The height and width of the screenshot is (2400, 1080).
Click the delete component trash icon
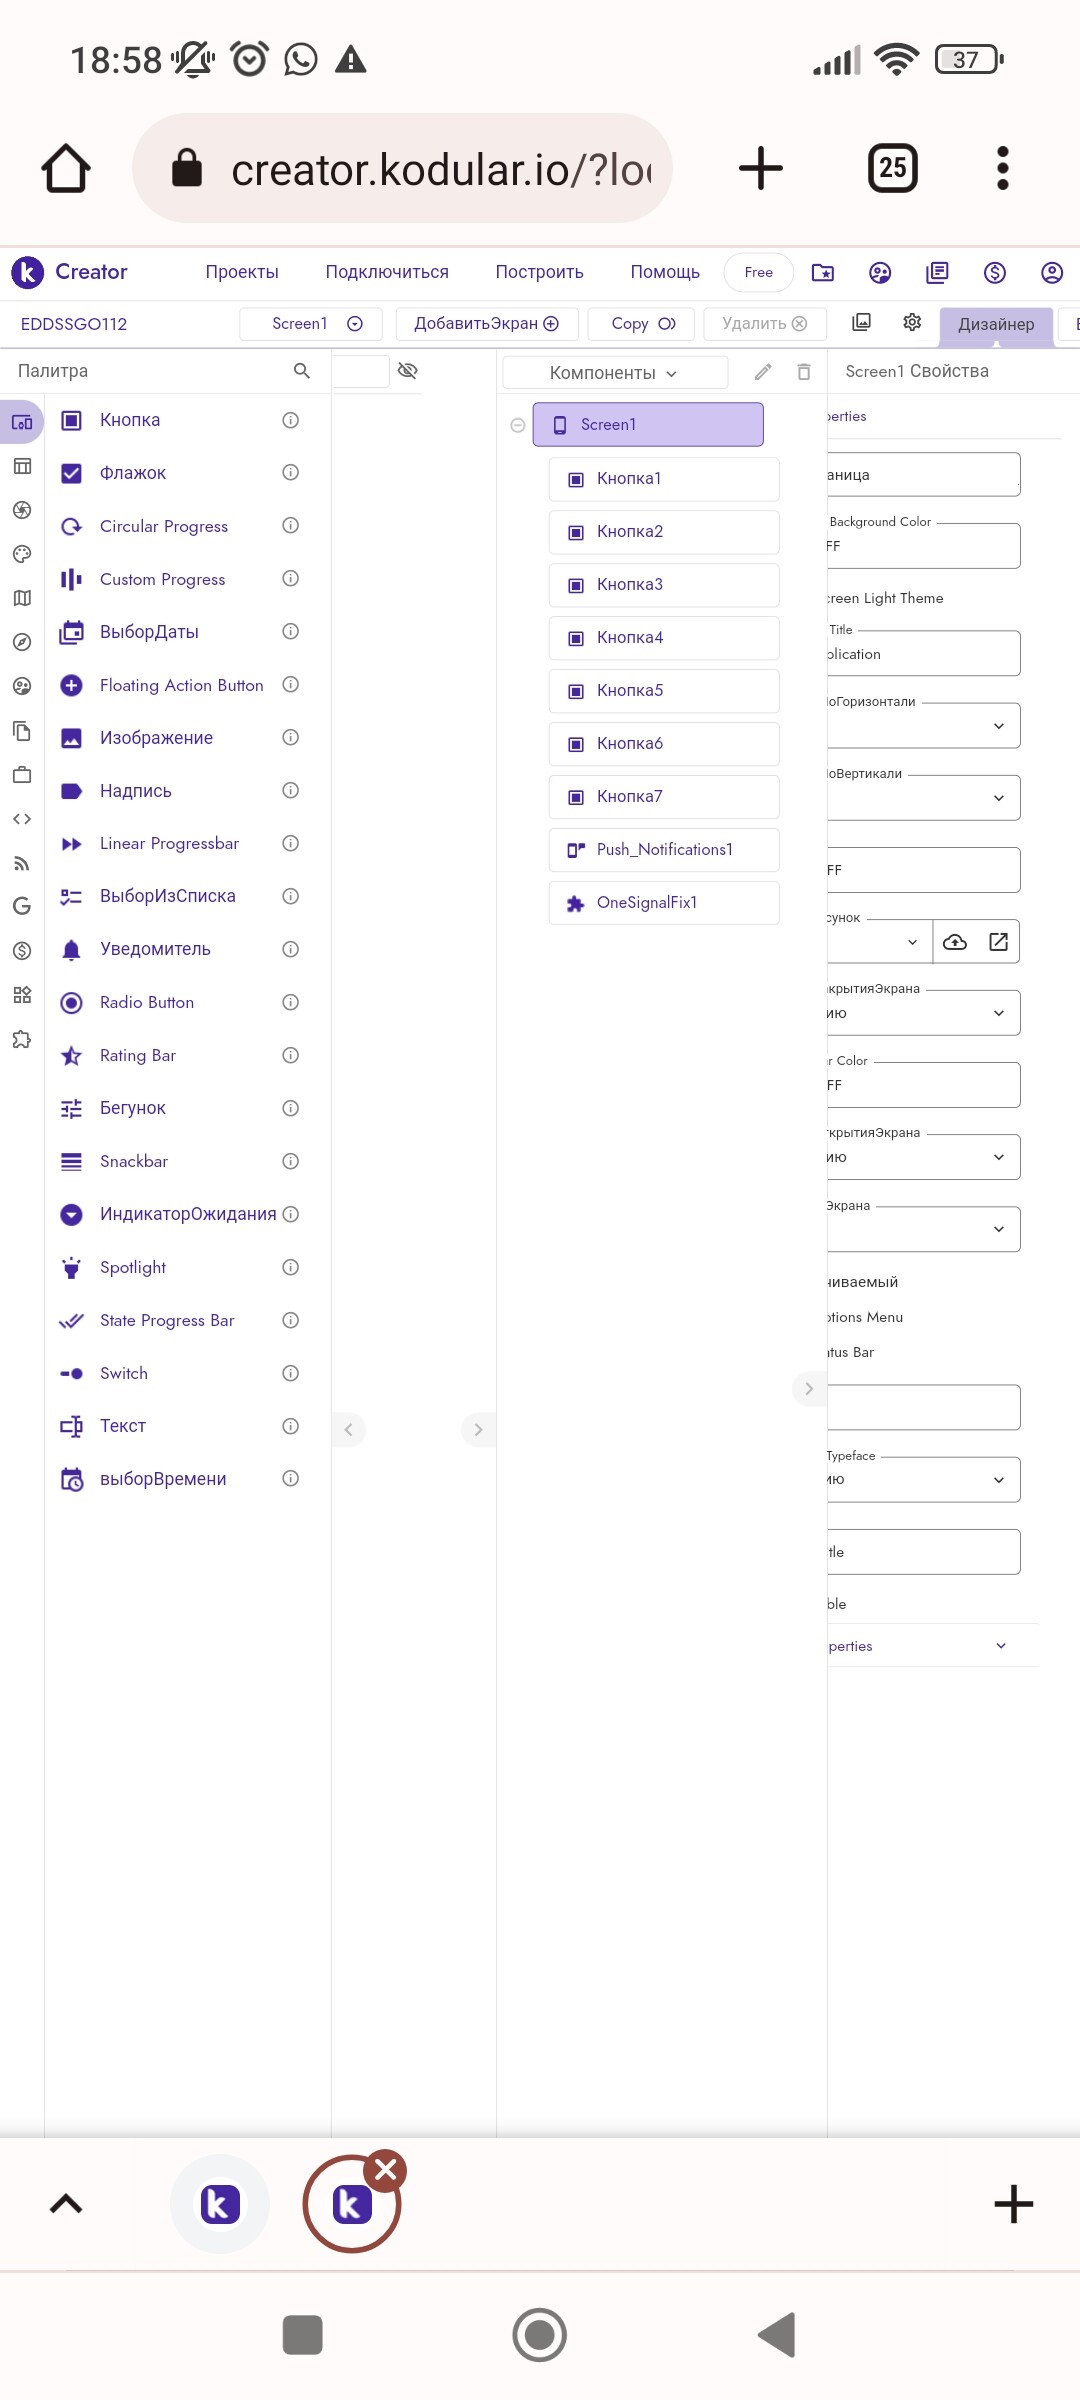point(804,372)
